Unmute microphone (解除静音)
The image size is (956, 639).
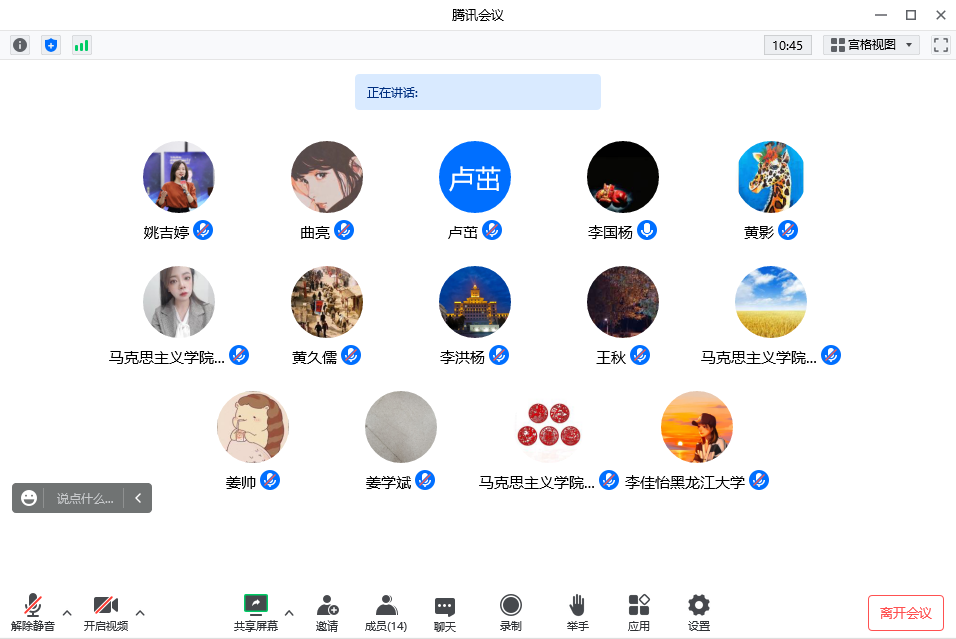coord(33,612)
